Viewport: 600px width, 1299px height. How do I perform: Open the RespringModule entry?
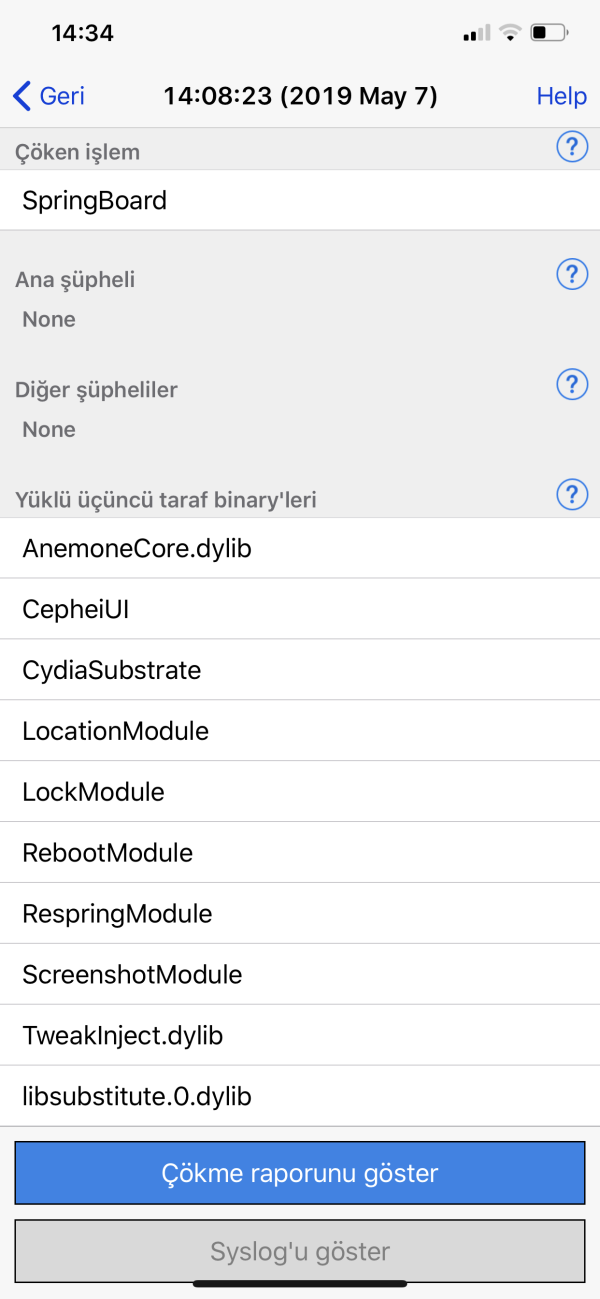tap(300, 914)
